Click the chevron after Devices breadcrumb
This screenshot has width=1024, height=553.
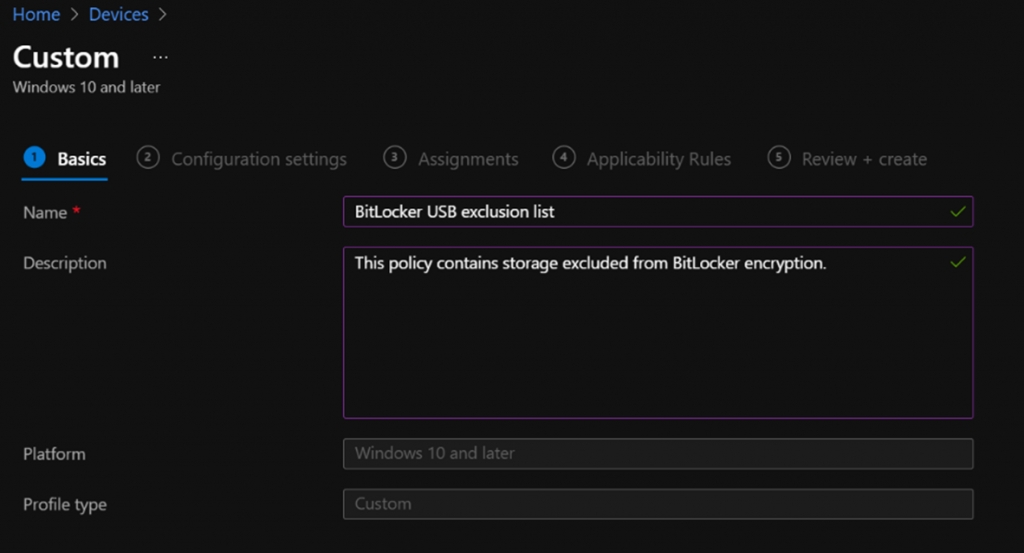point(163,15)
